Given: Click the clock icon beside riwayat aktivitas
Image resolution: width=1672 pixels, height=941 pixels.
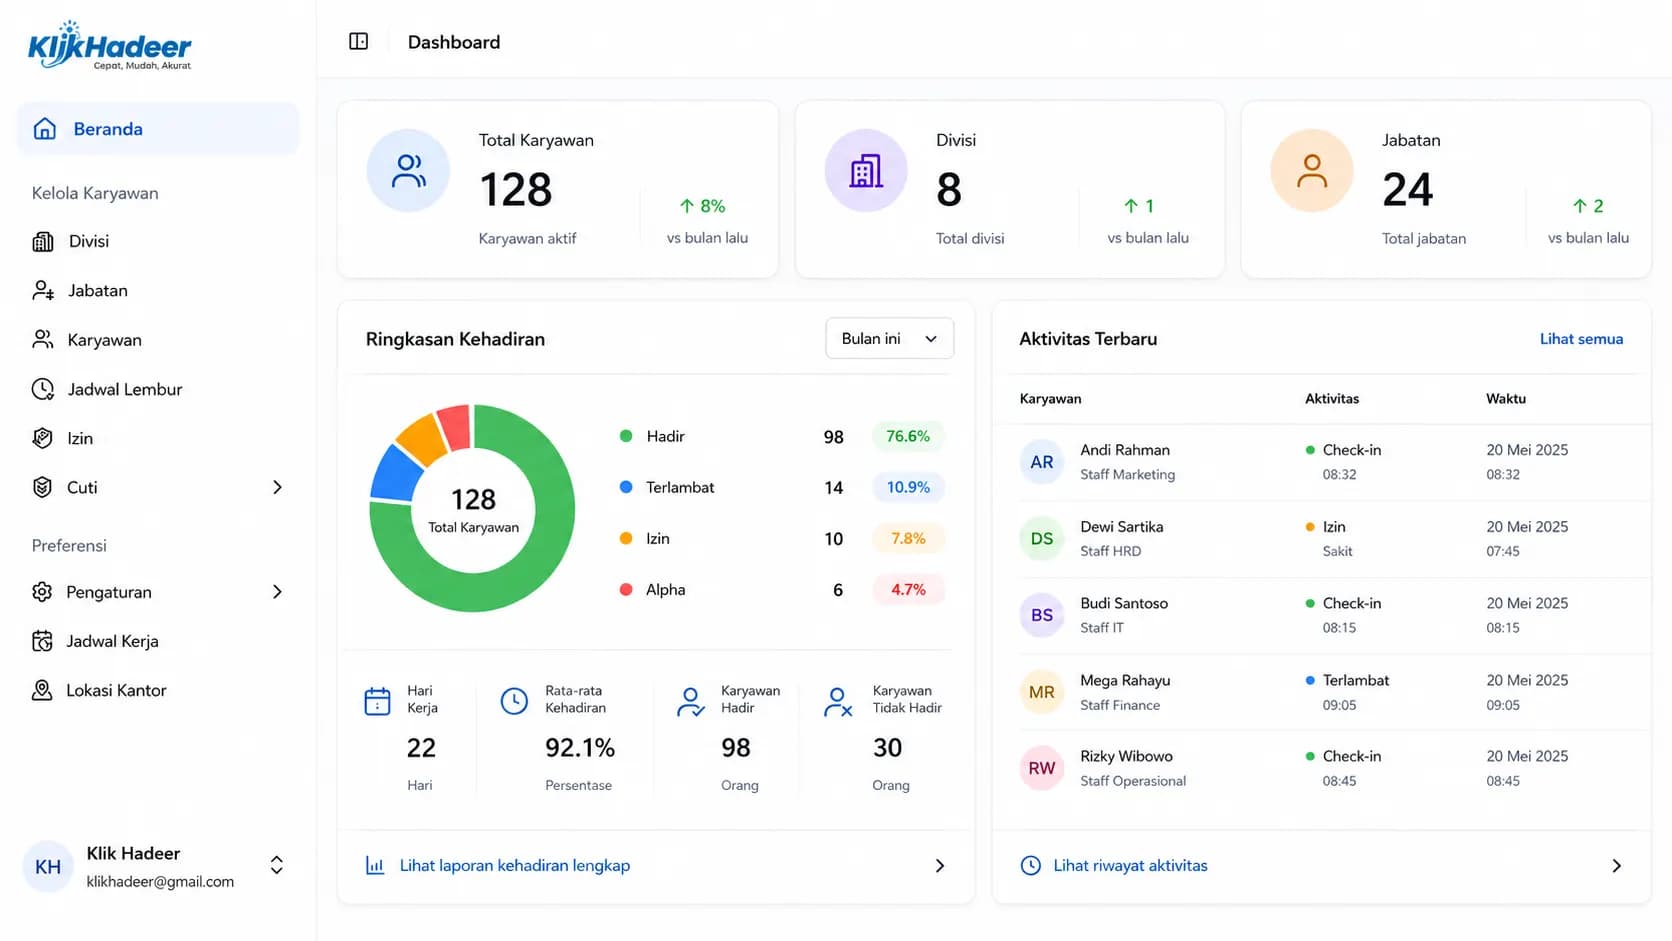Looking at the screenshot, I should tap(1030, 865).
